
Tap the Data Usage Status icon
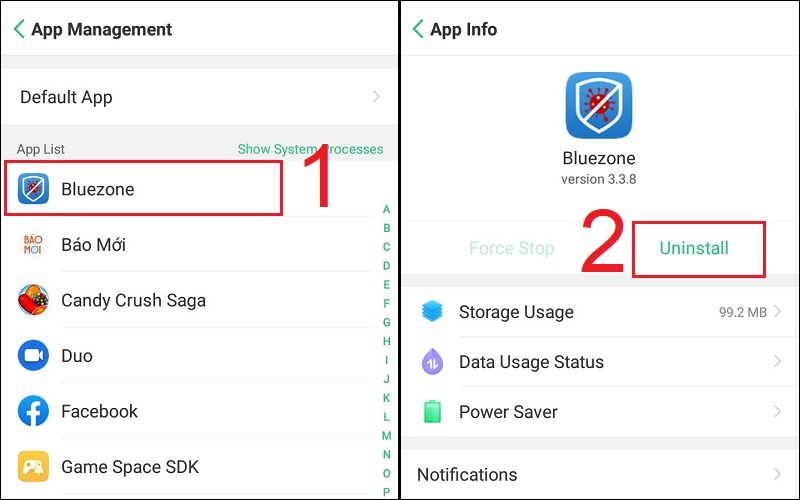[x=432, y=362]
